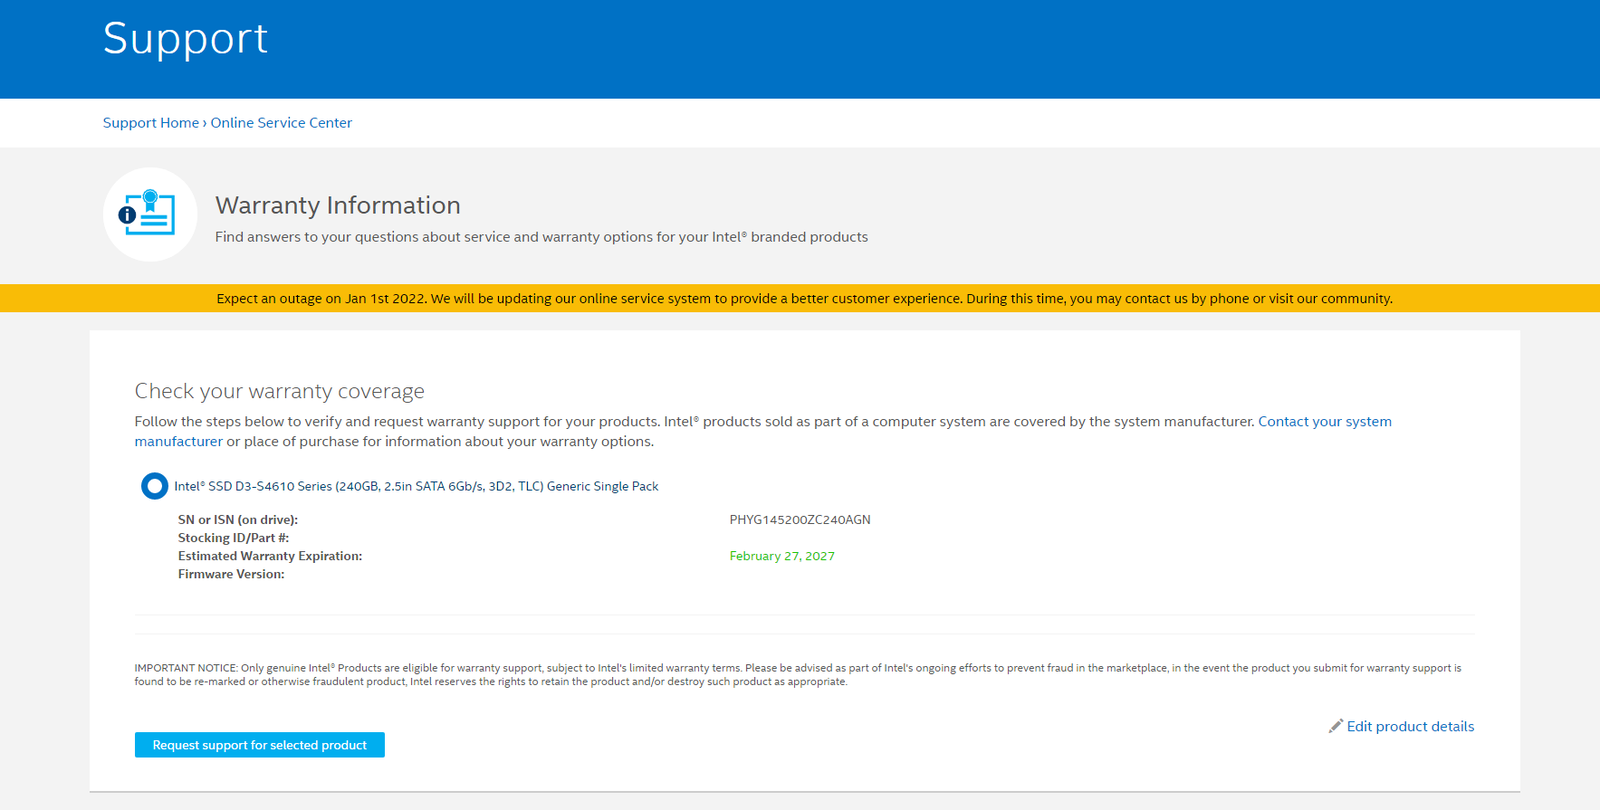This screenshot has width=1600, height=810.
Task: Click the Check your warranty coverage heading
Action: [x=280, y=391]
